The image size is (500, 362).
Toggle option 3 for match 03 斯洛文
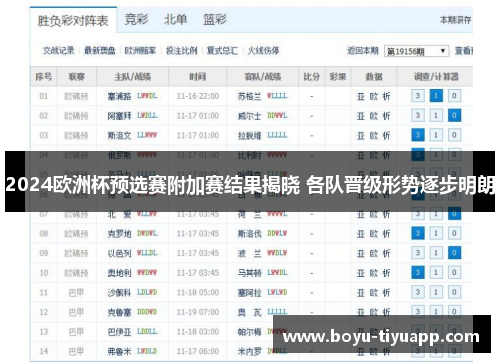pyautogui.click(x=418, y=135)
